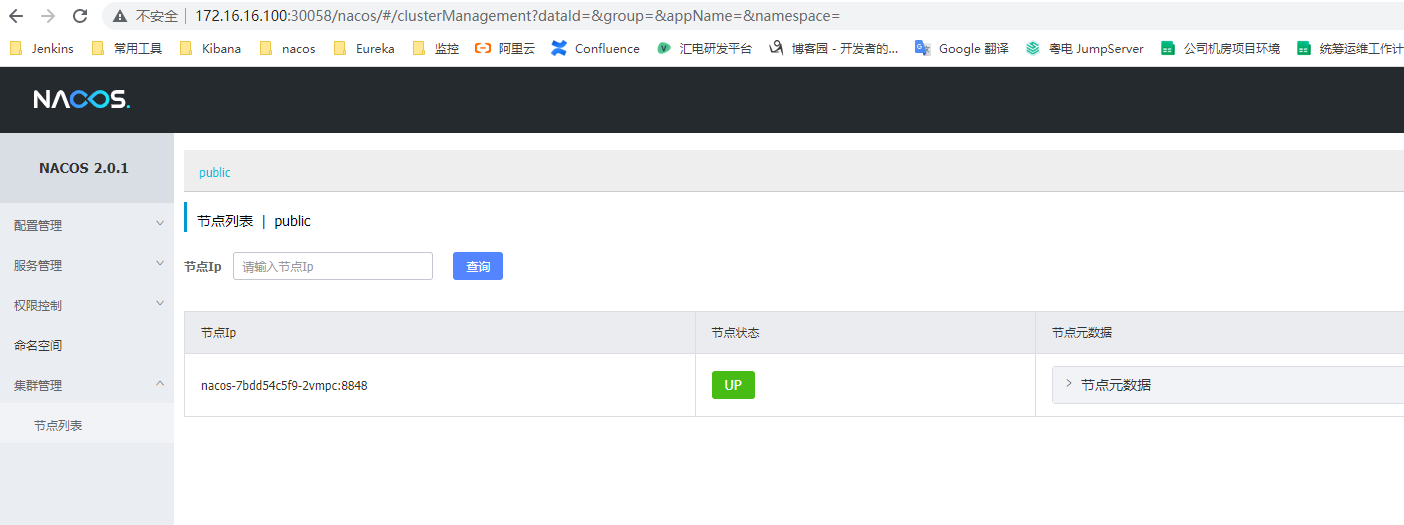Click the browser back arrow
Screen dimensions: 1404x525
pos(16,16)
